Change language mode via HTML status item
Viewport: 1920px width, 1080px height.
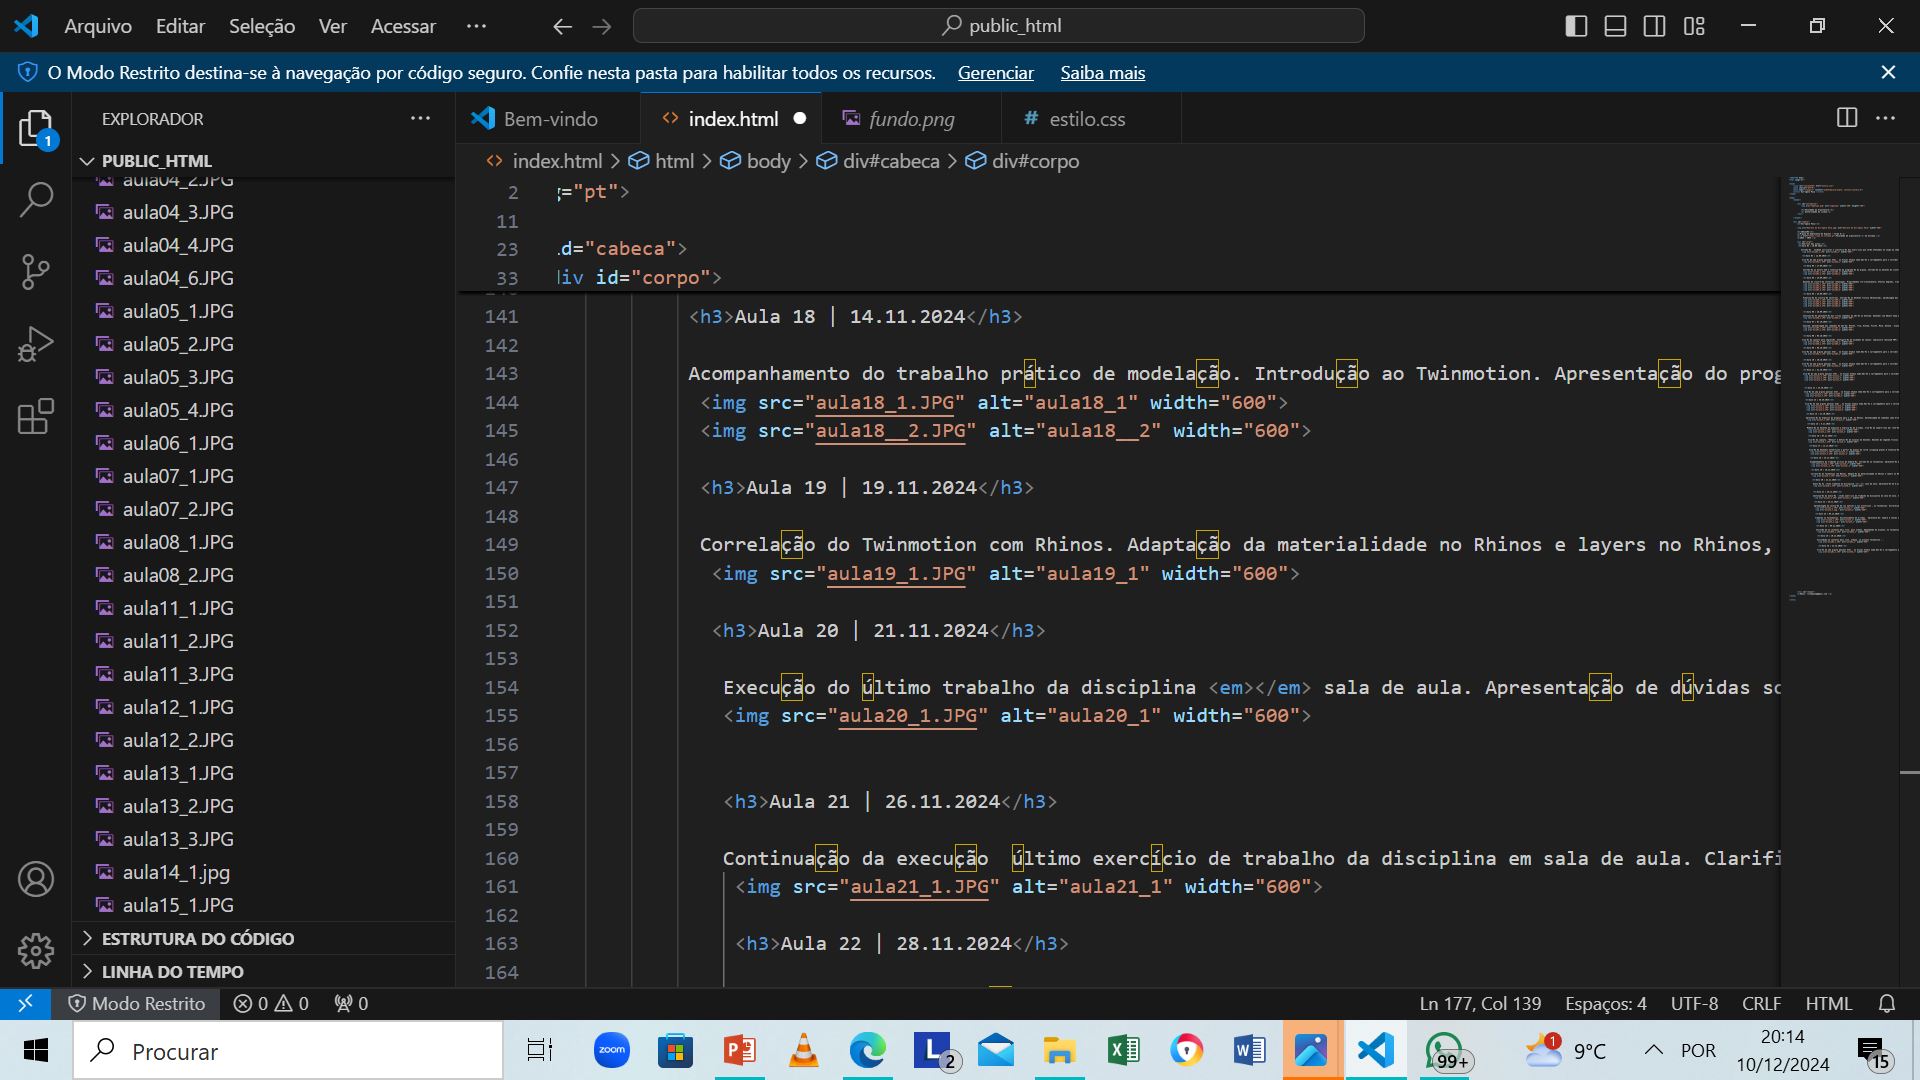(1829, 1003)
